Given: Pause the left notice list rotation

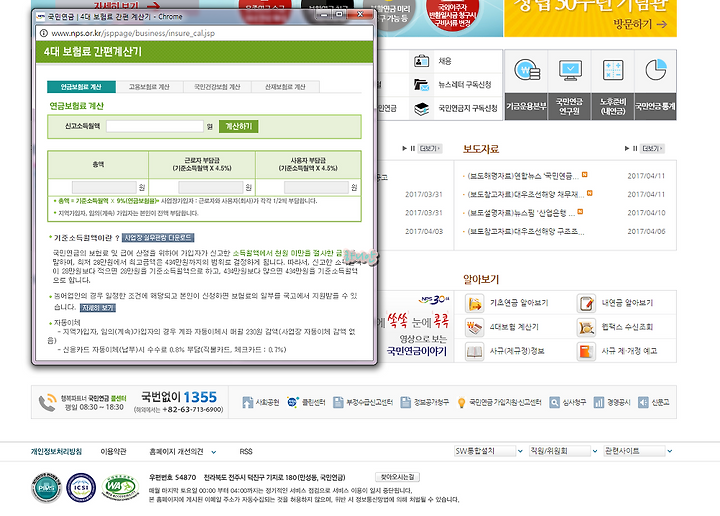Looking at the screenshot, I should (x=412, y=148).
